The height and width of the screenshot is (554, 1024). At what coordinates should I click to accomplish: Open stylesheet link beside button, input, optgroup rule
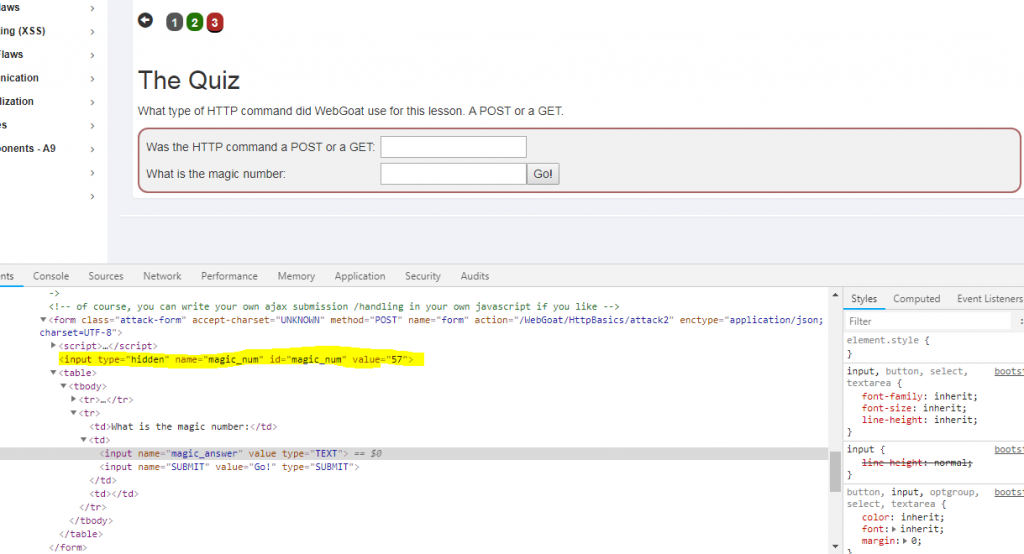[x=1009, y=492]
